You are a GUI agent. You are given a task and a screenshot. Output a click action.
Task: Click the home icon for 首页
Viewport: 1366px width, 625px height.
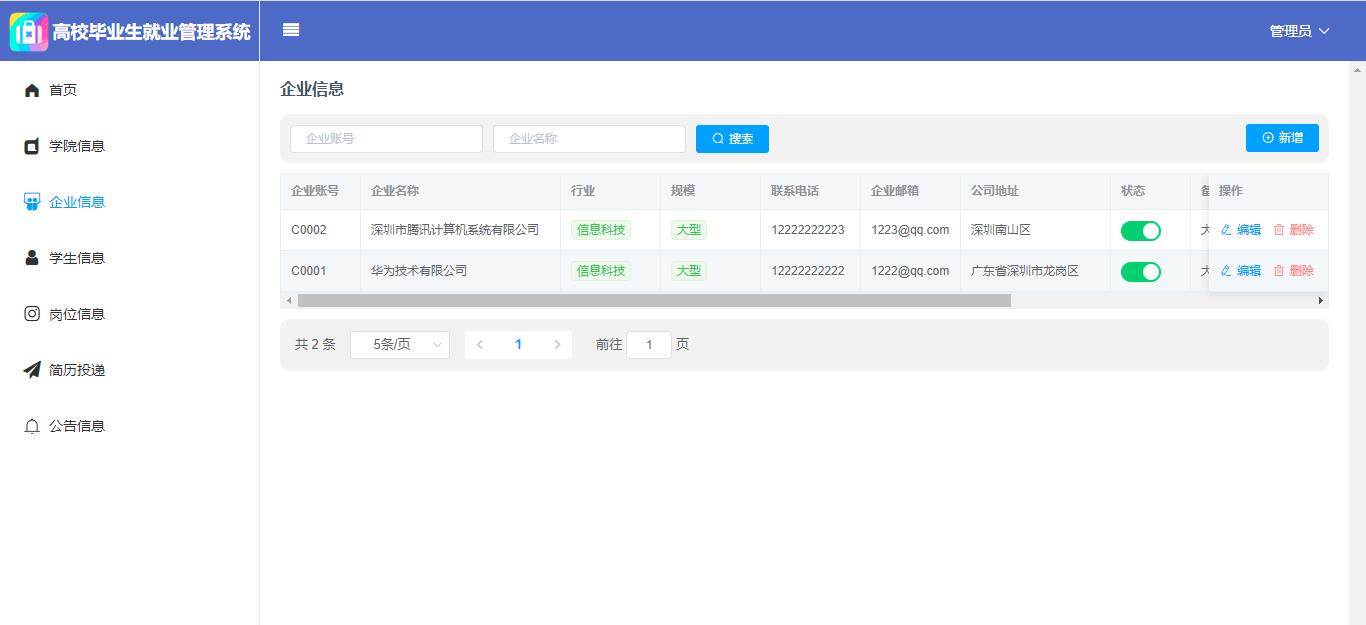coord(32,91)
